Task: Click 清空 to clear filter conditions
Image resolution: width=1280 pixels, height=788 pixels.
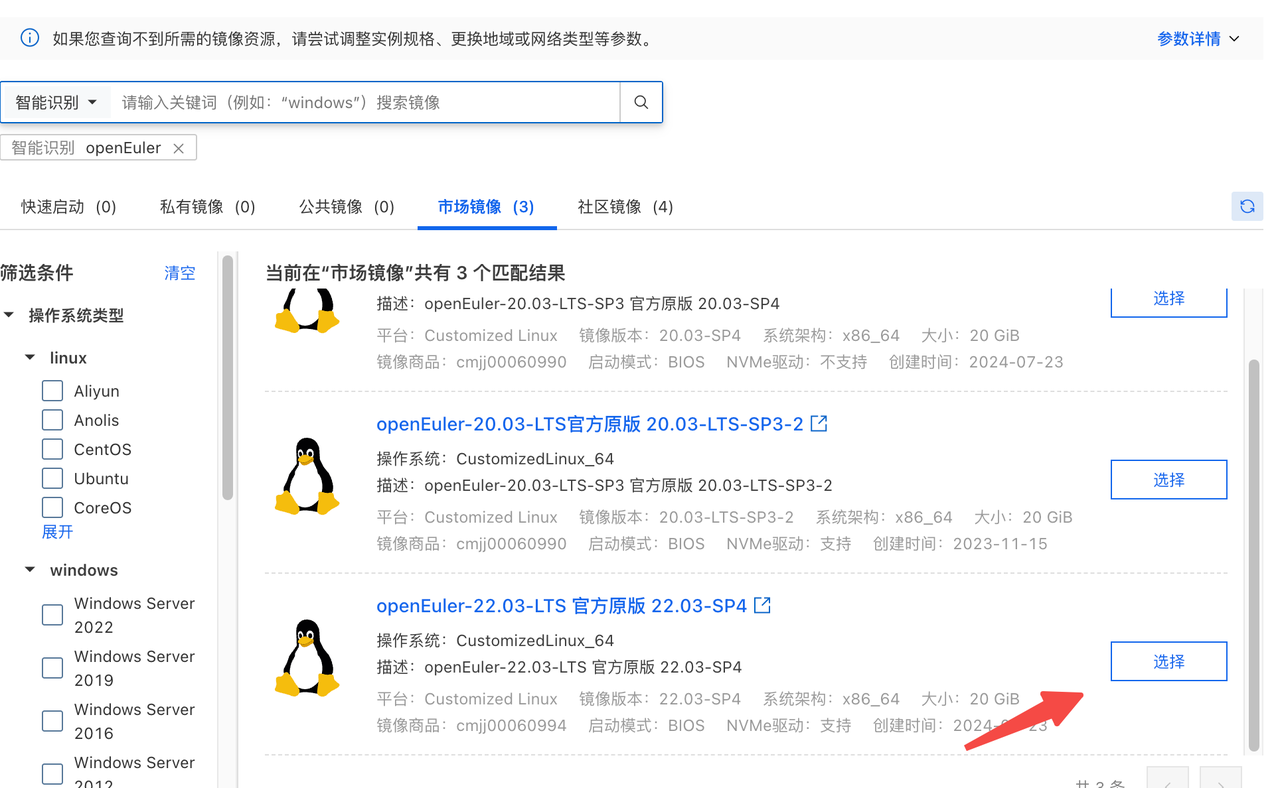Action: pos(180,272)
